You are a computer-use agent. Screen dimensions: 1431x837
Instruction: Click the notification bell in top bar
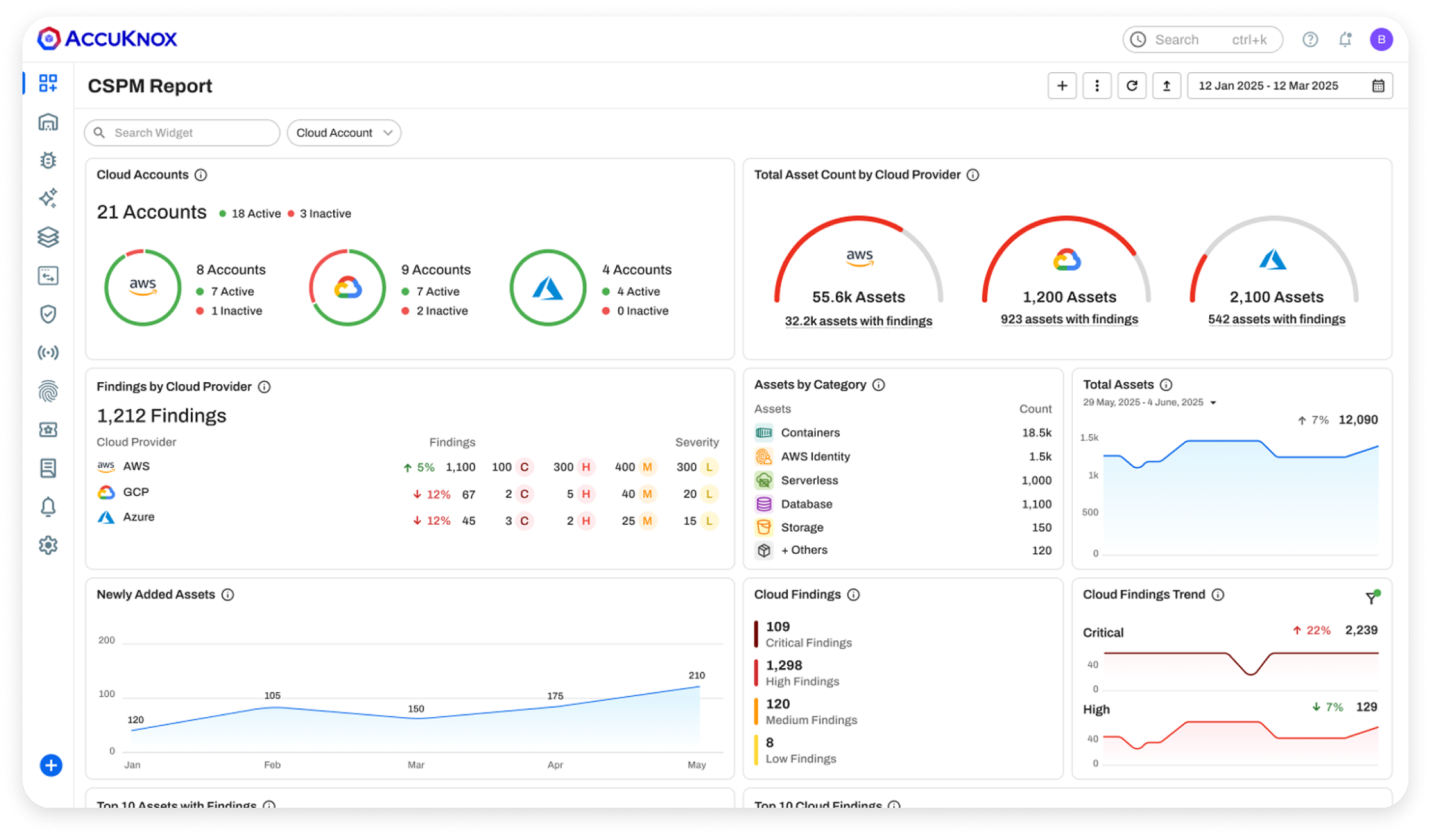pyautogui.click(x=1345, y=40)
